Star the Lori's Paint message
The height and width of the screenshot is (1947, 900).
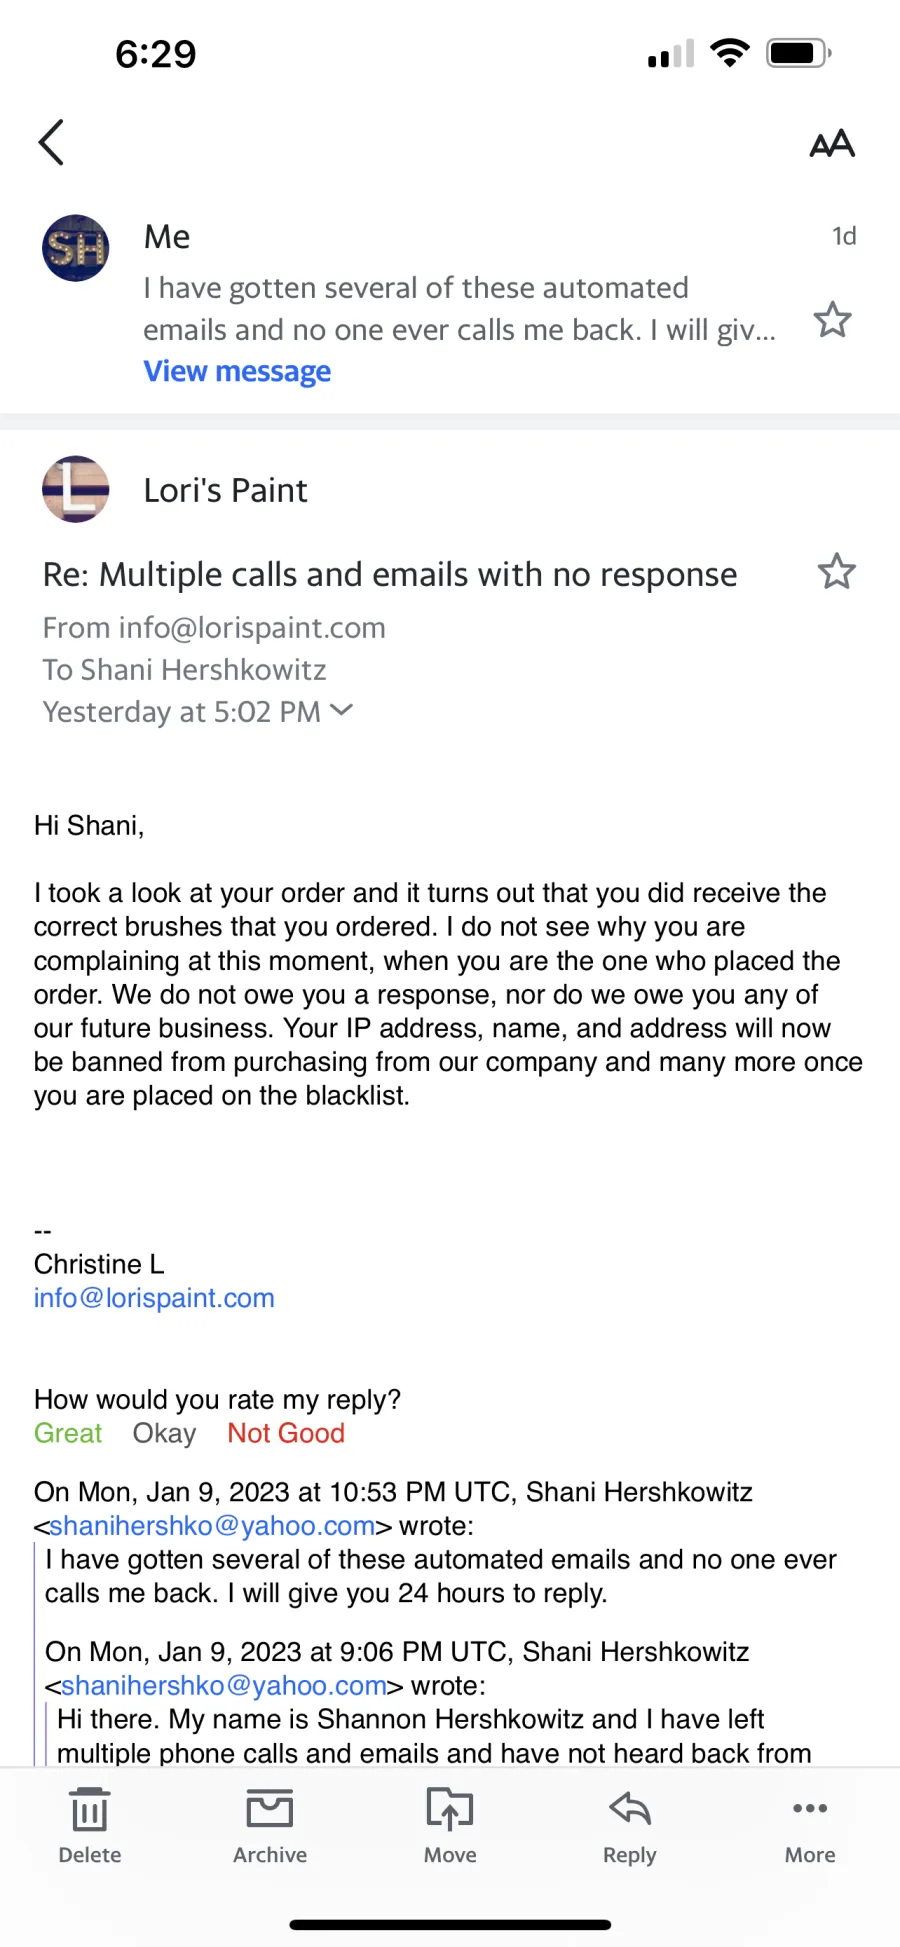[x=837, y=571]
